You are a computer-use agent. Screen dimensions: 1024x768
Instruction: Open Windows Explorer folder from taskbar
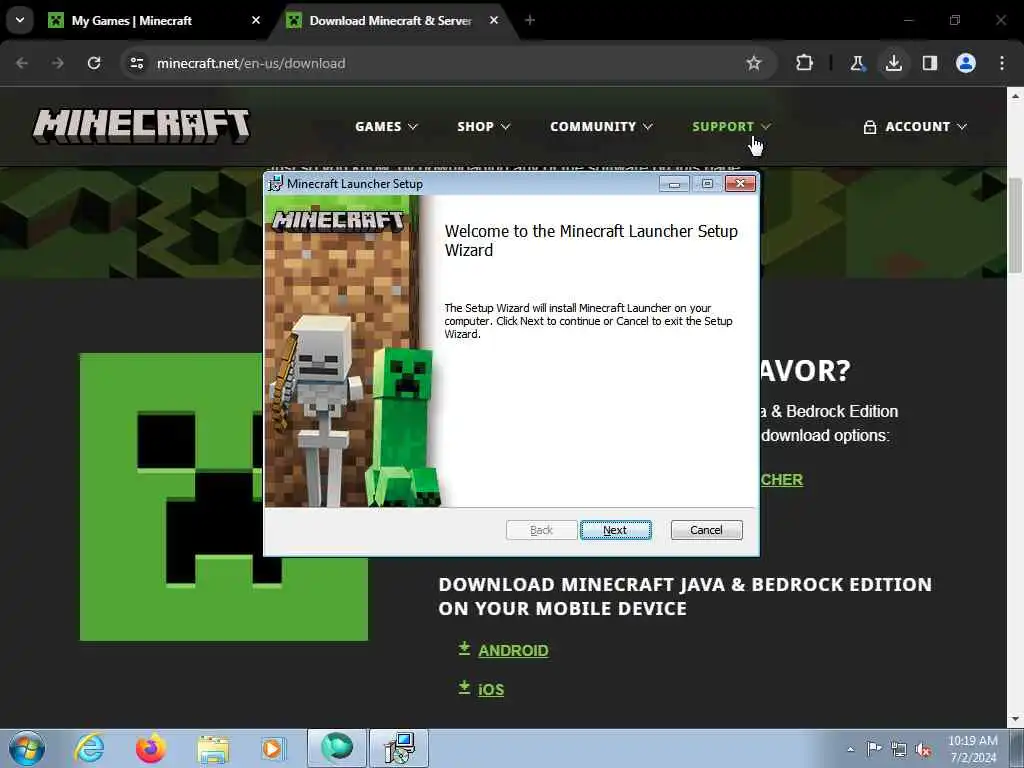[213, 748]
